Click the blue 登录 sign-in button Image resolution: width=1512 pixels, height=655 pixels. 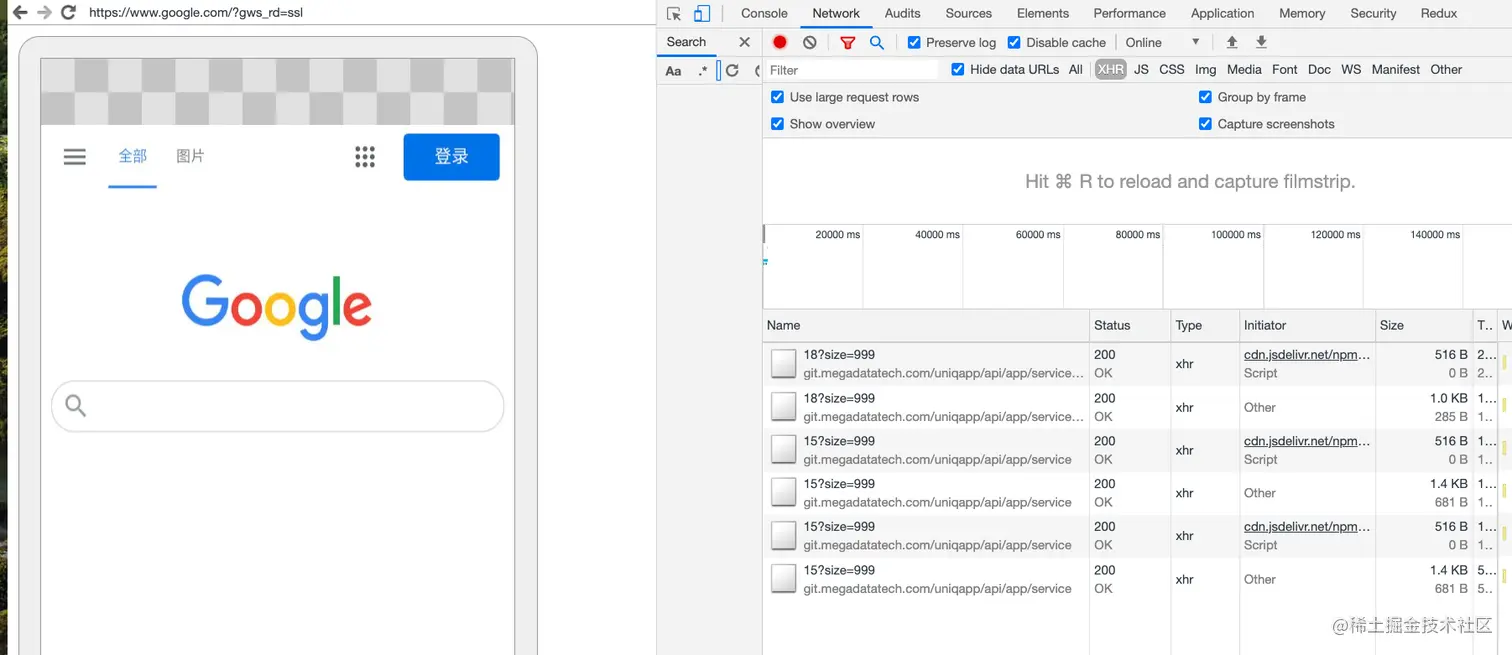coord(451,157)
